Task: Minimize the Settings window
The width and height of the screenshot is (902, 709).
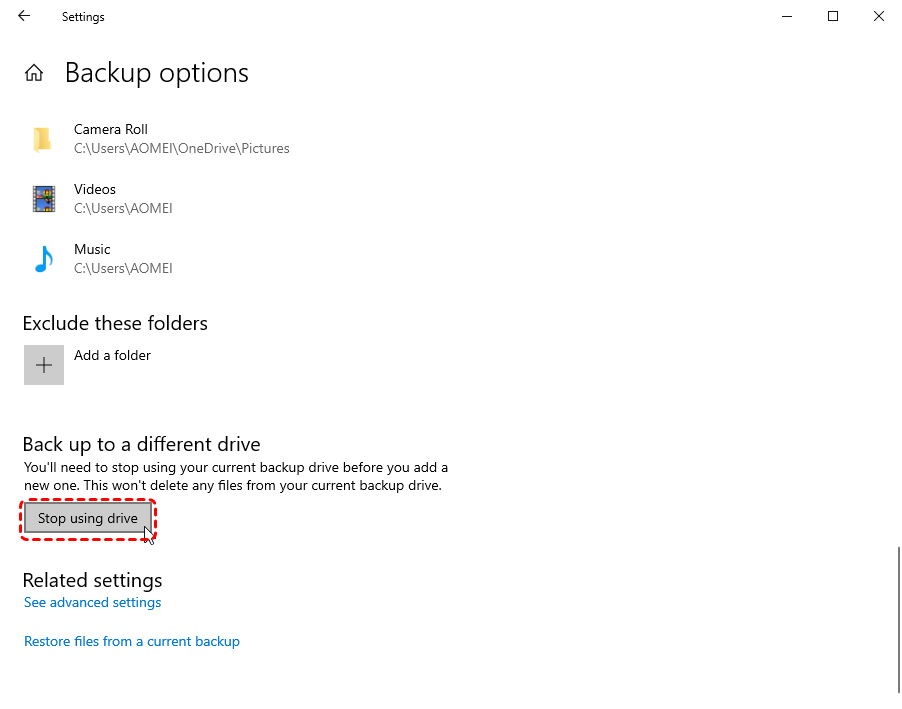Action: (x=787, y=16)
